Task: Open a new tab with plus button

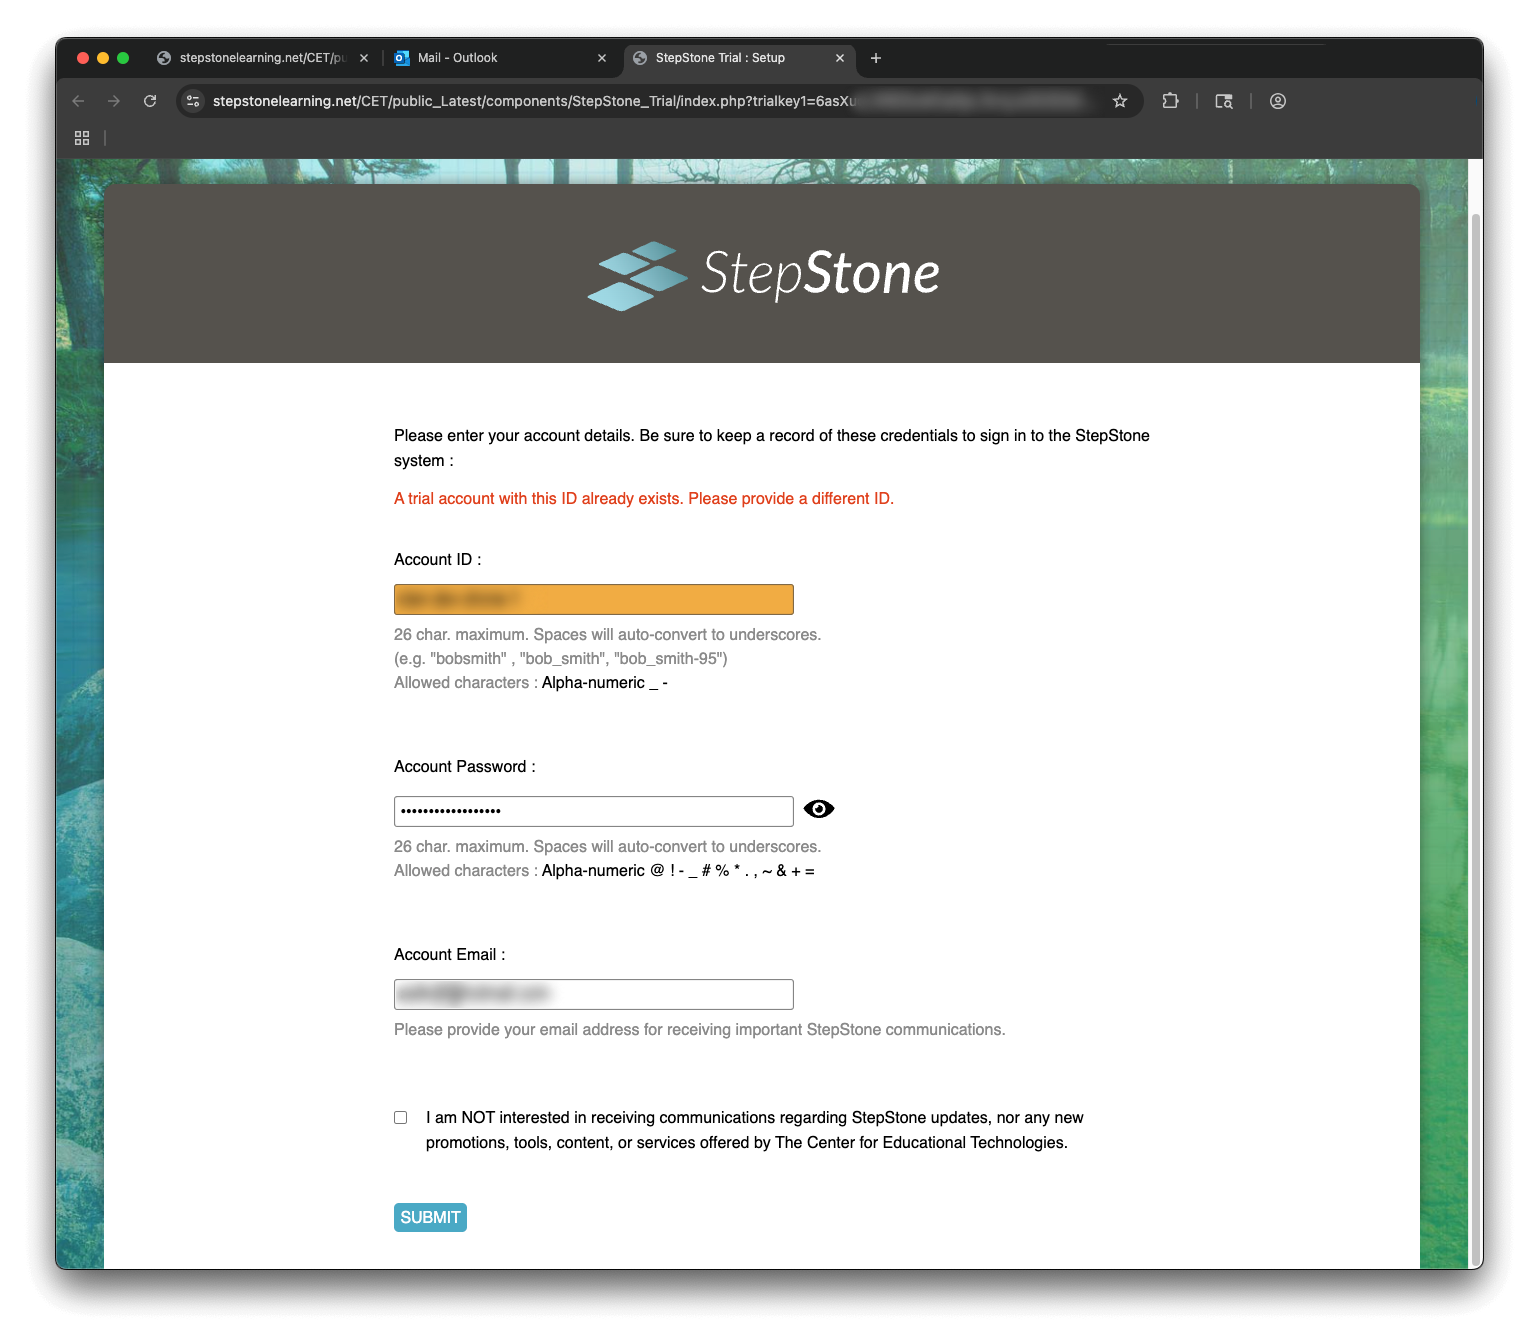Action: (876, 58)
